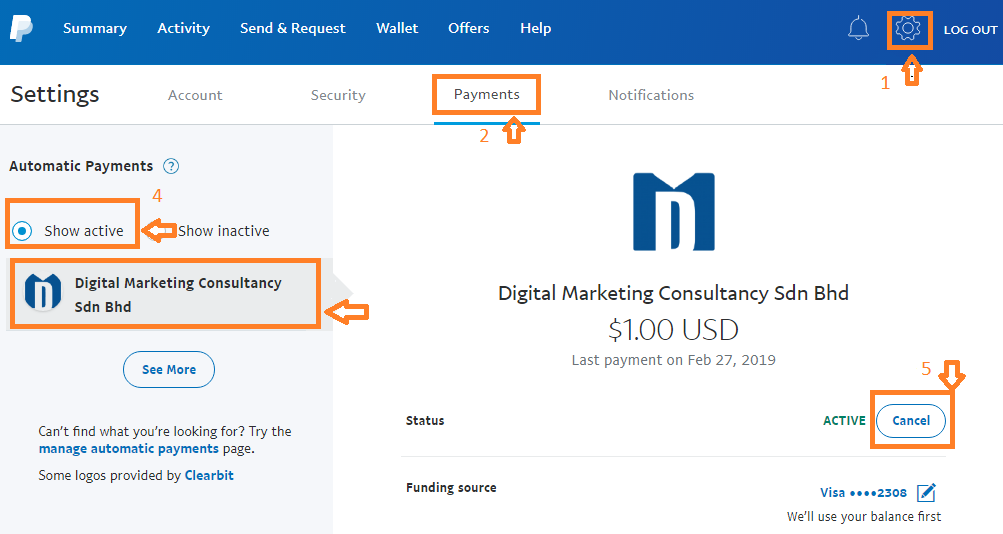The height and width of the screenshot is (534, 1003).
Task: Click the PayPal logo
Action: 21,29
